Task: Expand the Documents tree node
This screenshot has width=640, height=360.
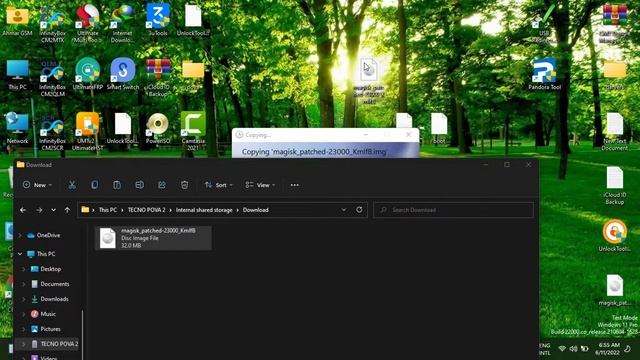Action: pos(23,284)
